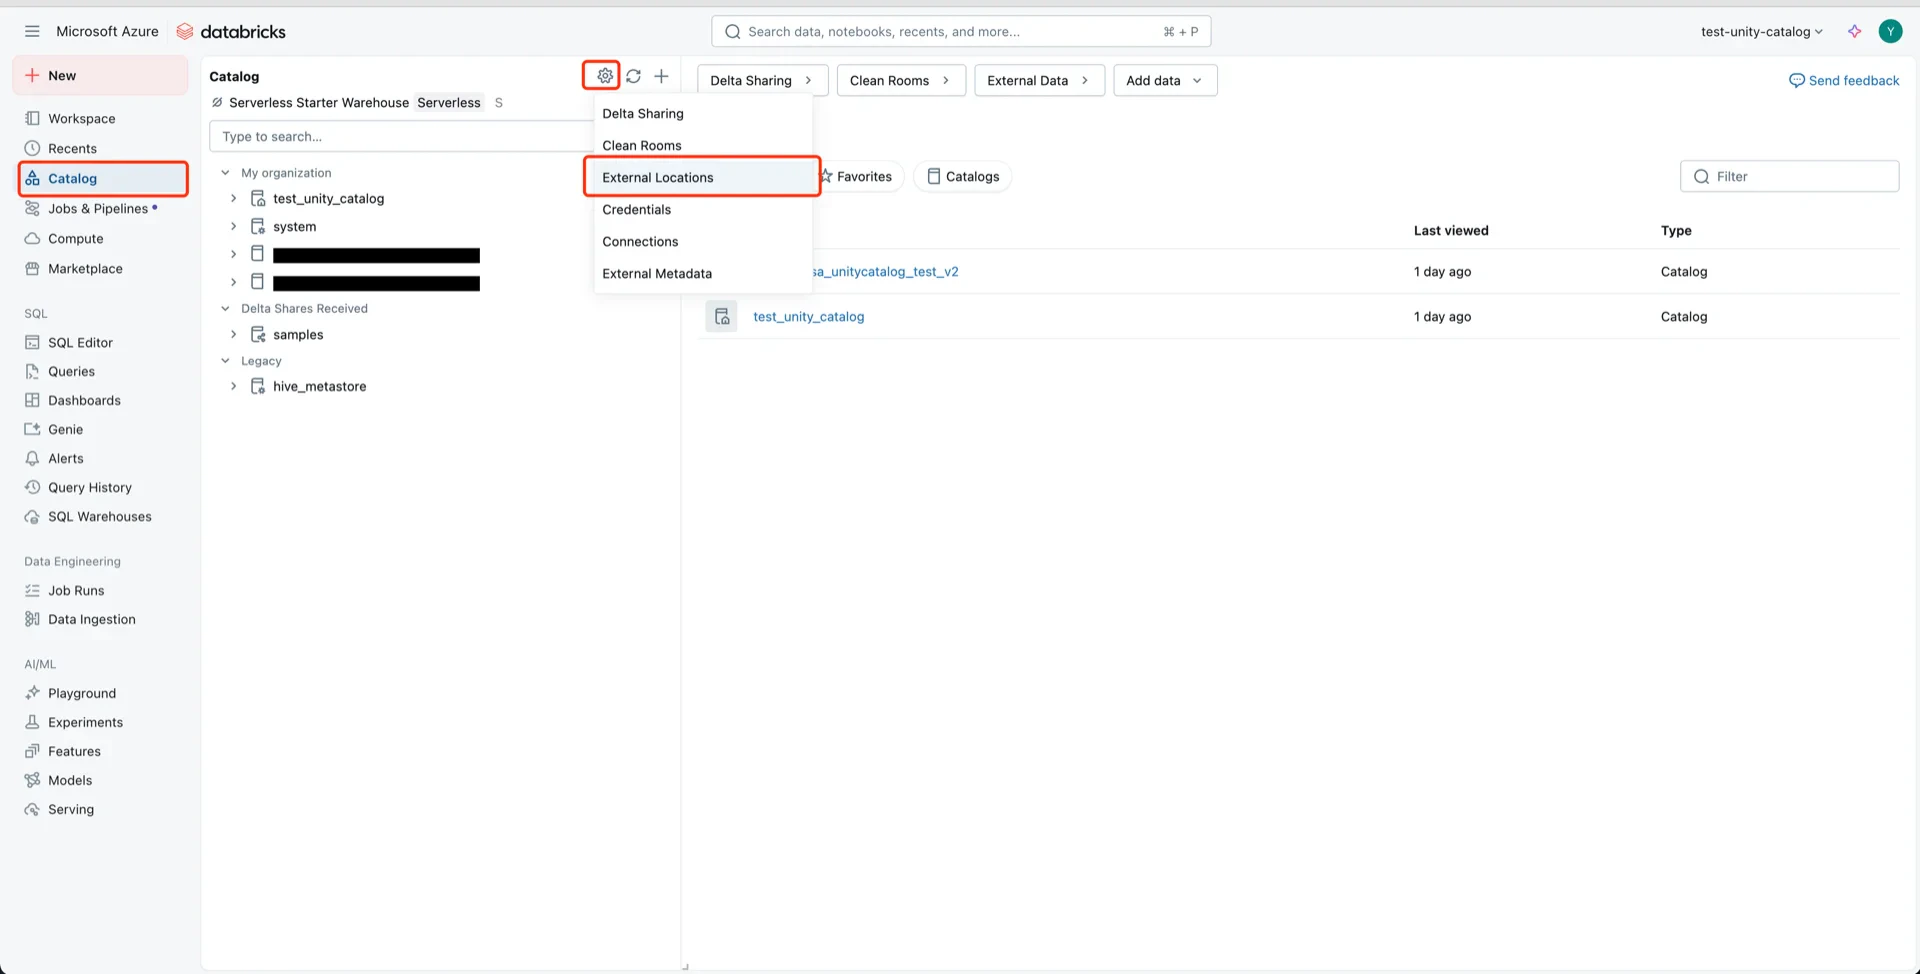Click Send feedback link
This screenshot has height=974, width=1920.
tap(1844, 80)
